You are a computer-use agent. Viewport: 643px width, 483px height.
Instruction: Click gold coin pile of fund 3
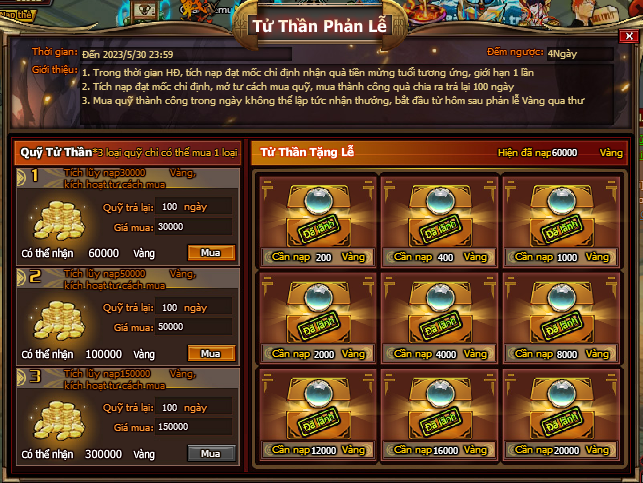tap(59, 421)
